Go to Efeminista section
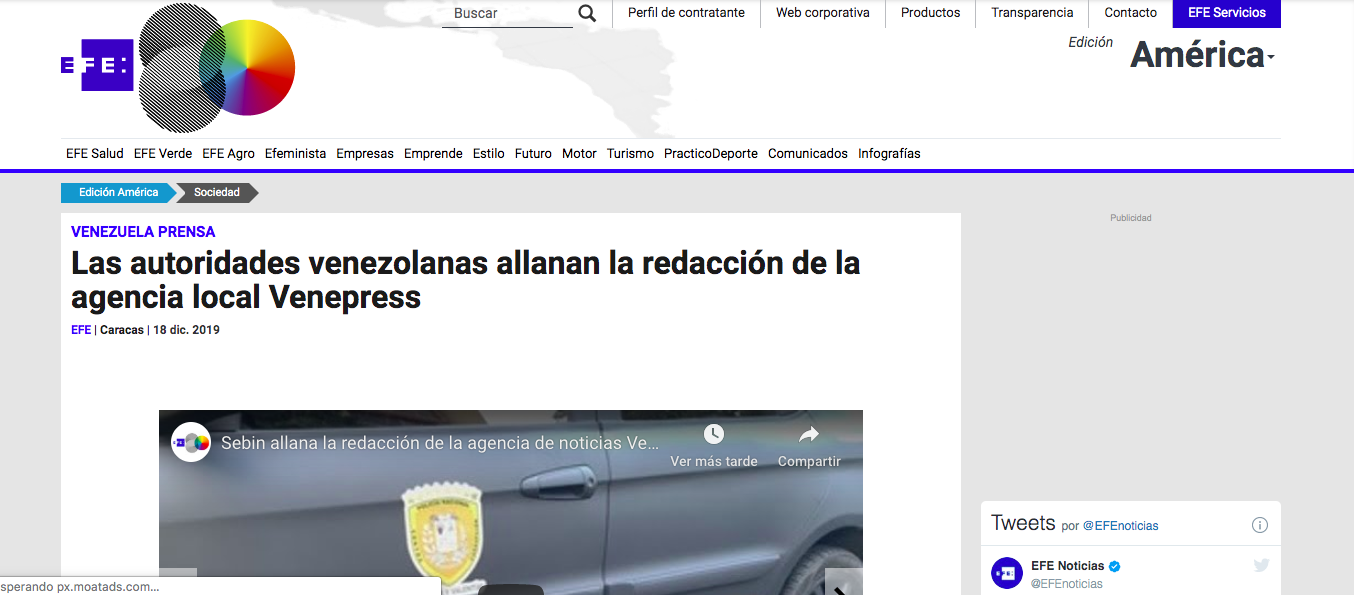 tap(295, 154)
